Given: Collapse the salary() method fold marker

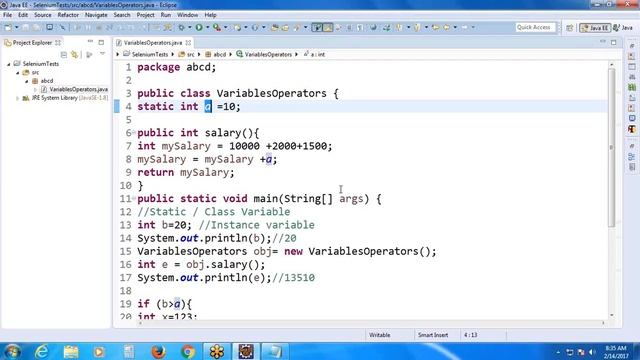Looking at the screenshot, I should (x=133, y=132).
